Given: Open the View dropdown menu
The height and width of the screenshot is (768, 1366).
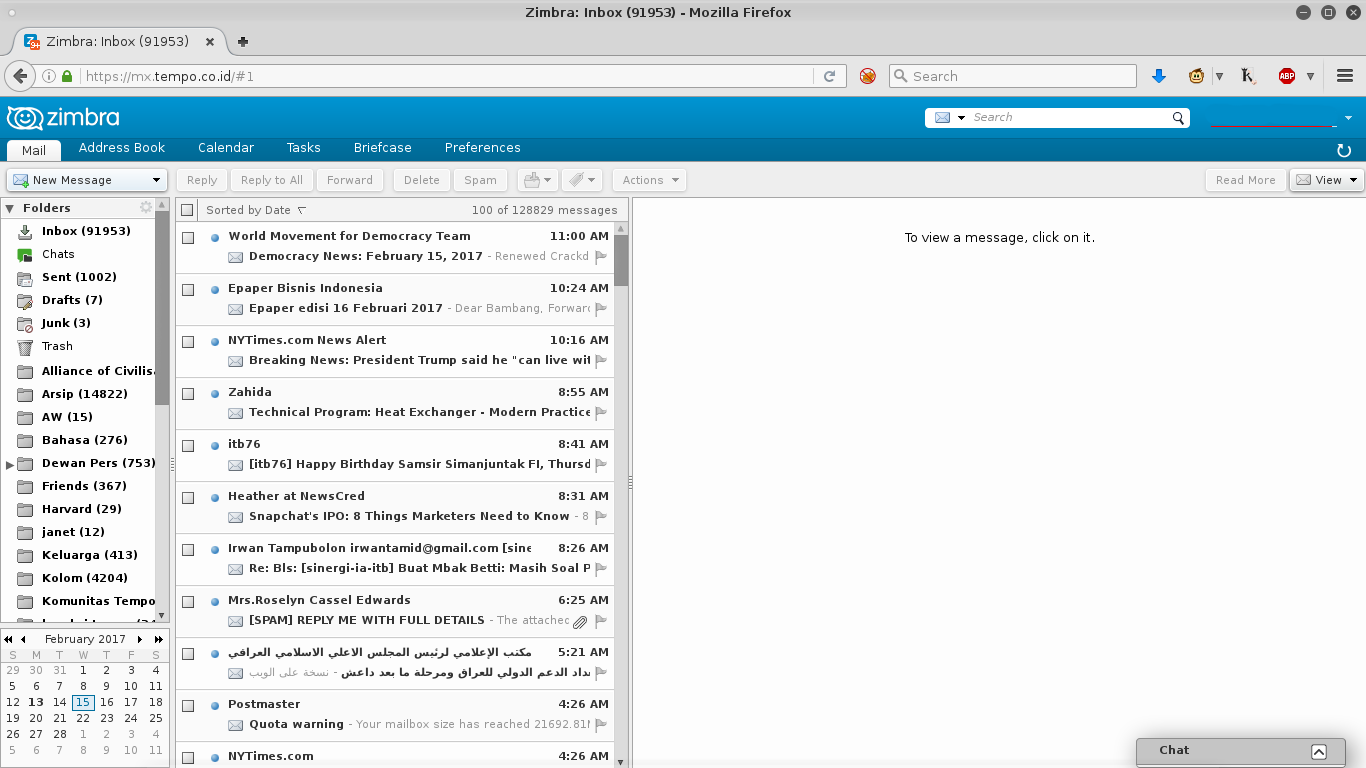Looking at the screenshot, I should point(1327,180).
